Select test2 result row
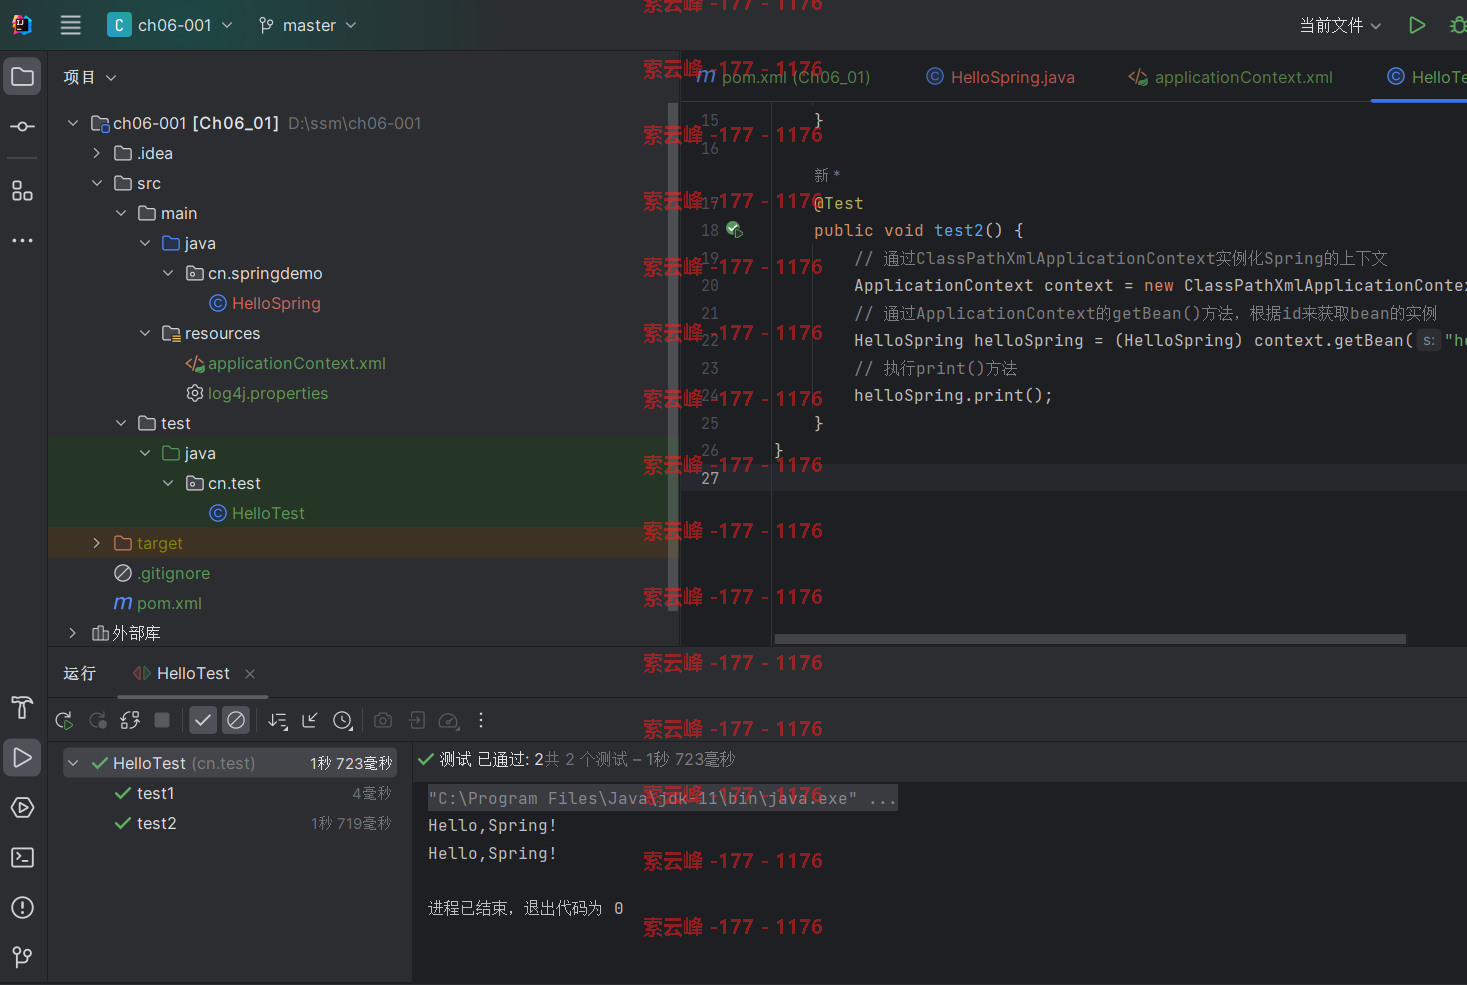1467x985 pixels. pyautogui.click(x=230, y=823)
